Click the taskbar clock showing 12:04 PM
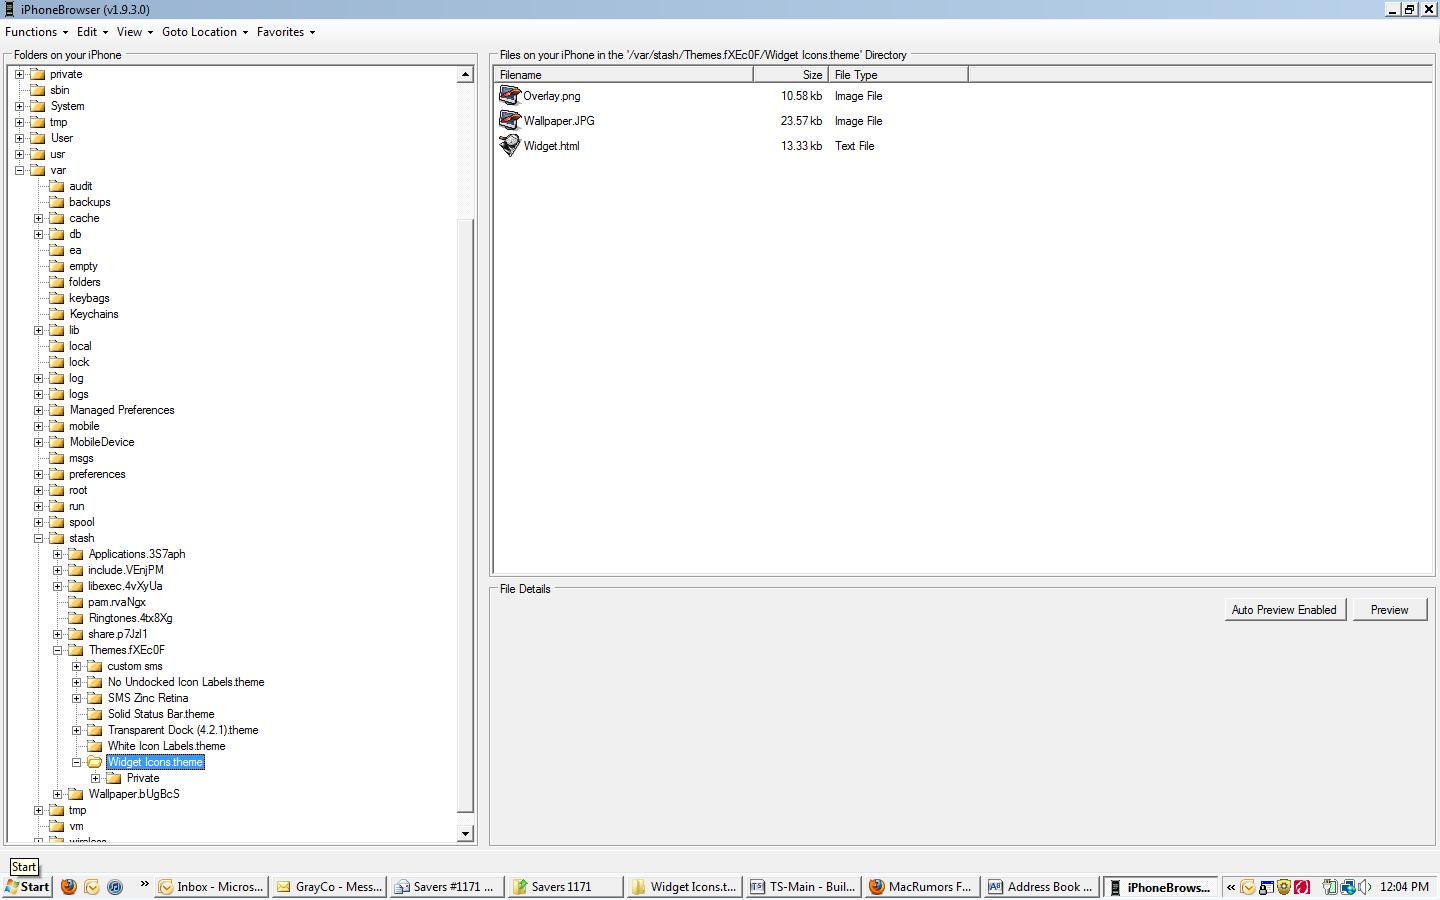 tap(1404, 887)
